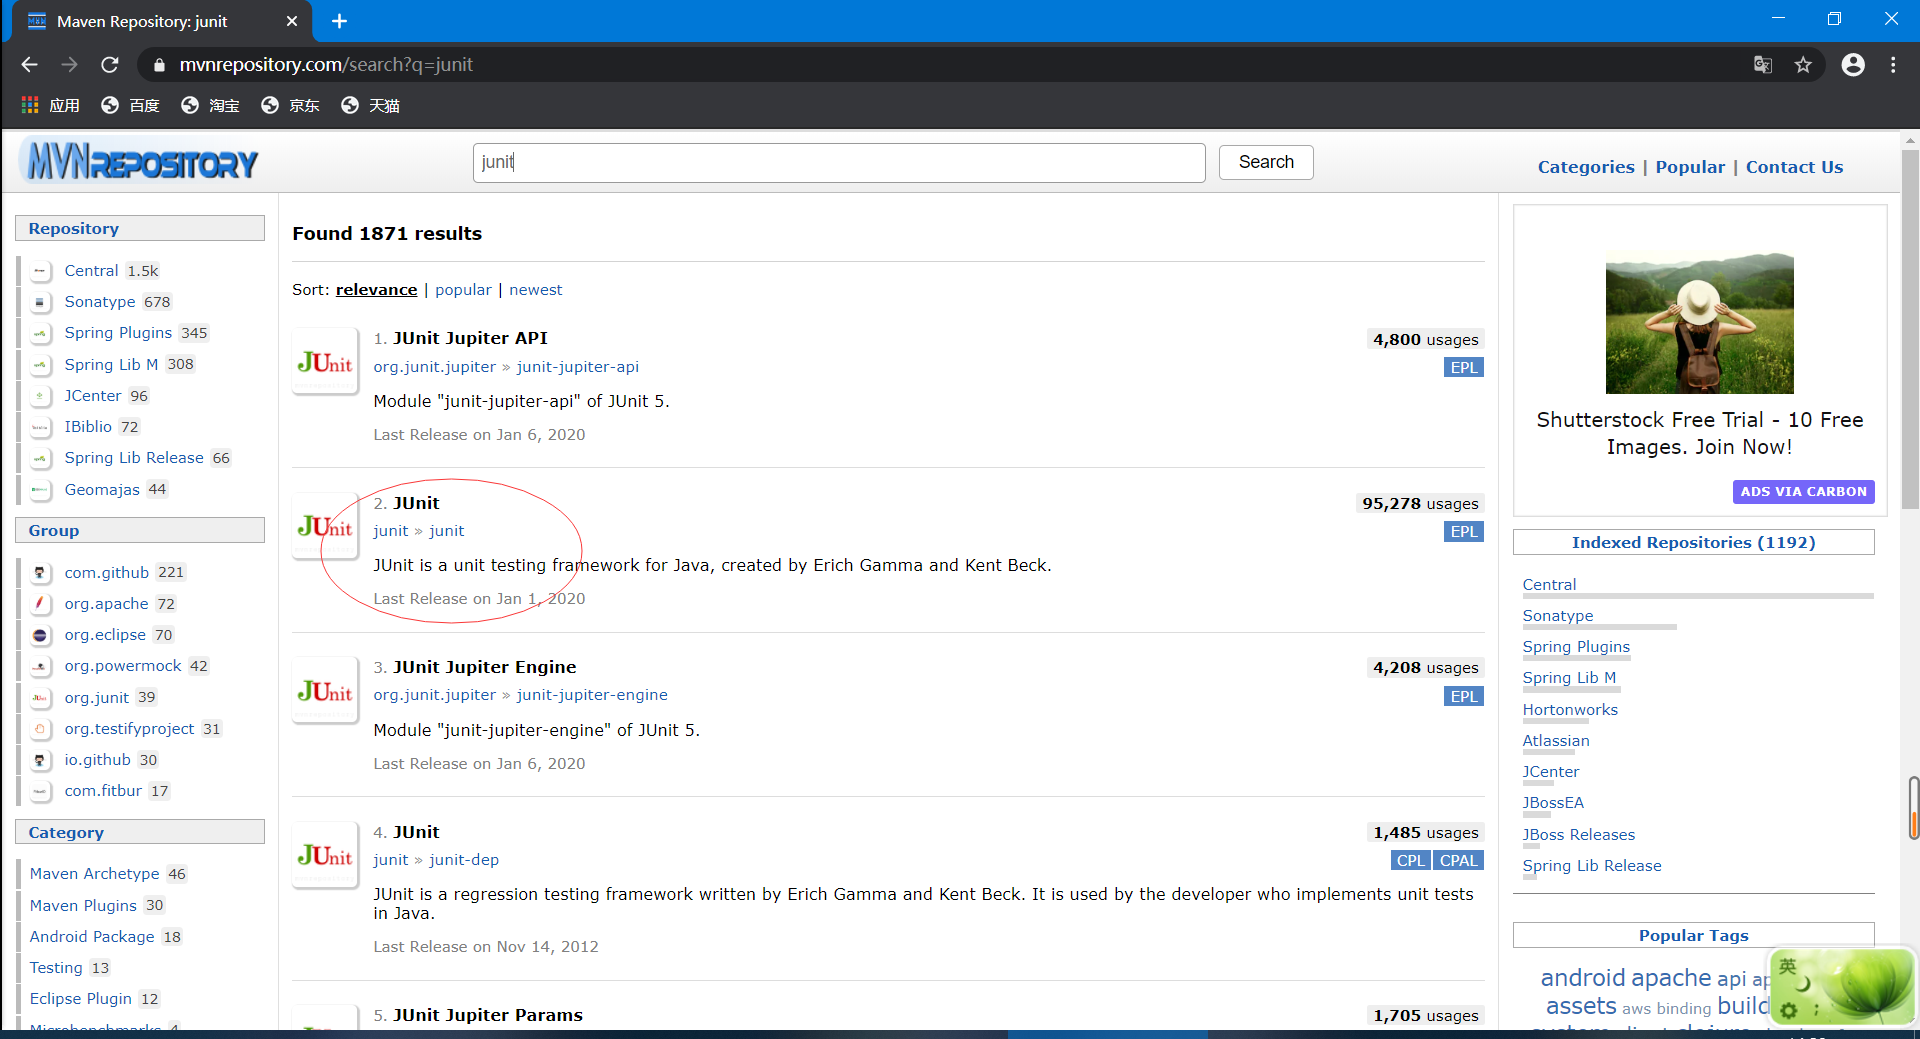Click the CPL license badge

(x=1410, y=860)
